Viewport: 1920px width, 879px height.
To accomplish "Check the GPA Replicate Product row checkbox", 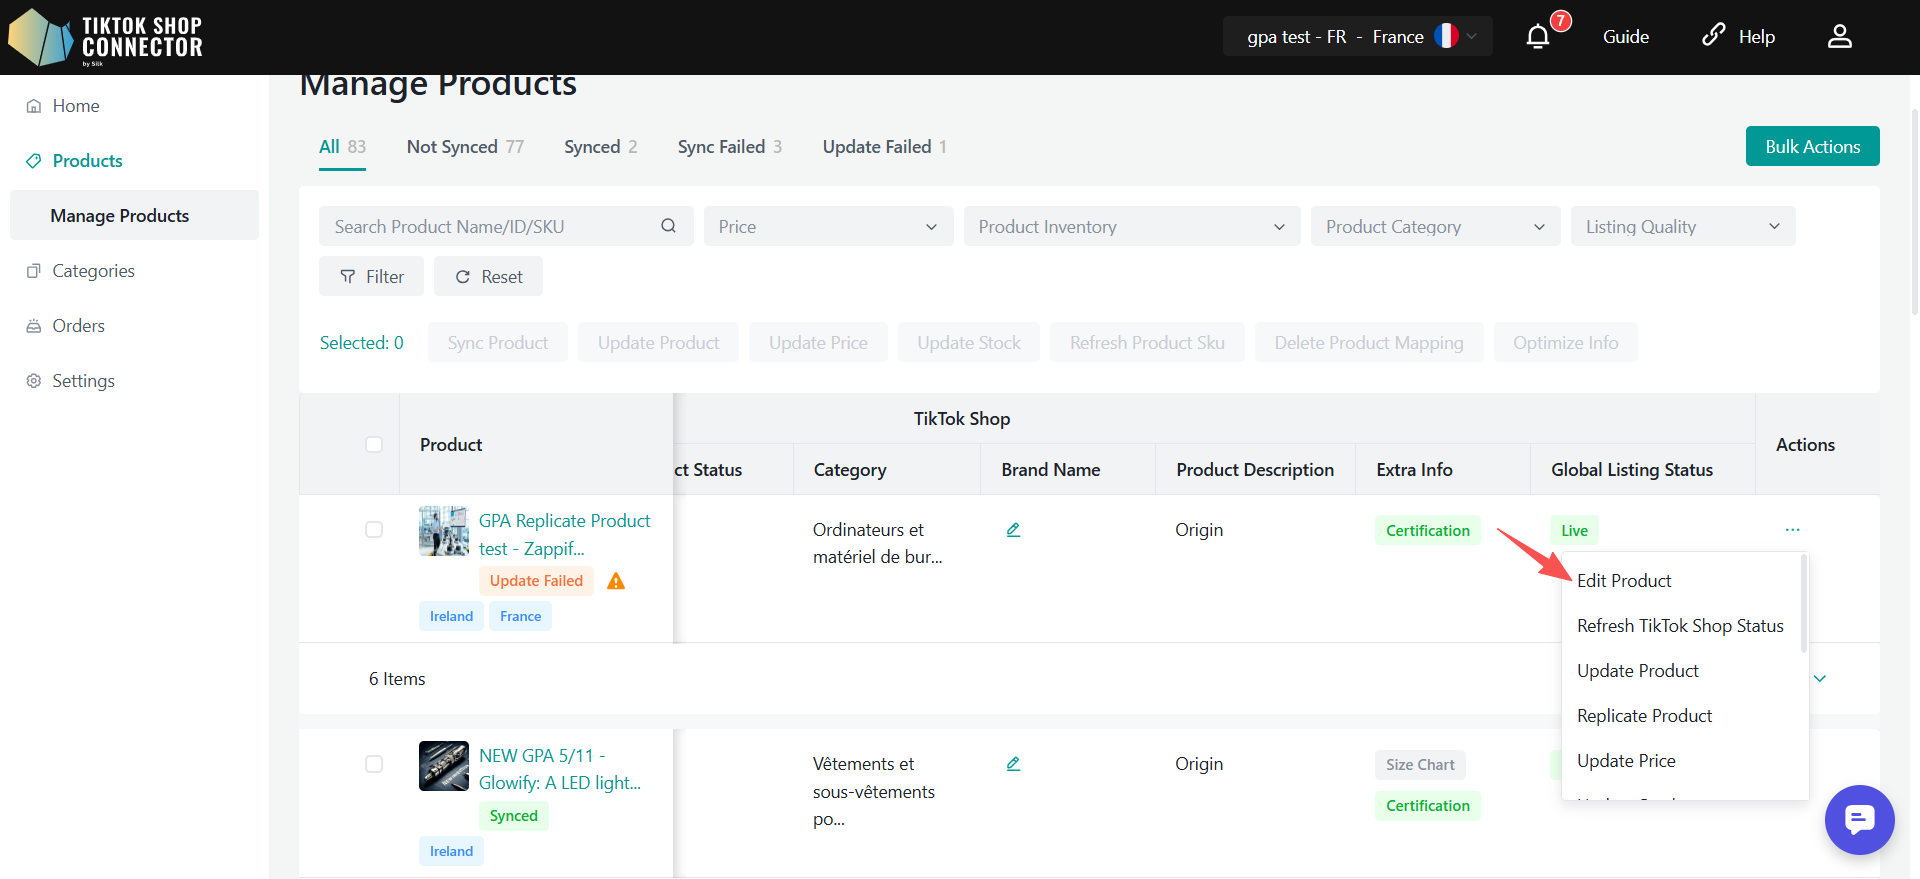I will (374, 529).
